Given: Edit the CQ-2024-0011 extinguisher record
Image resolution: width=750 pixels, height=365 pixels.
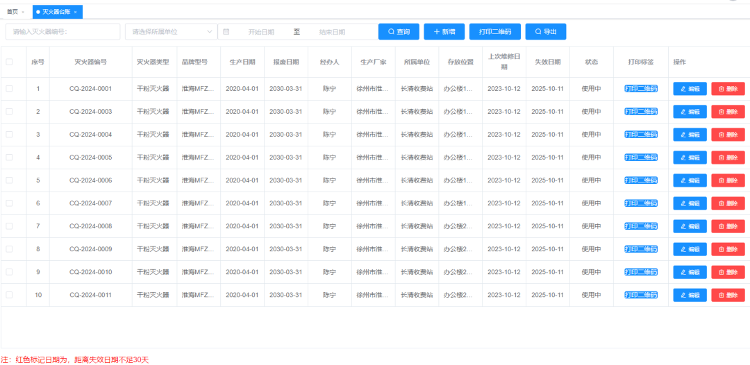Looking at the screenshot, I should (690, 295).
